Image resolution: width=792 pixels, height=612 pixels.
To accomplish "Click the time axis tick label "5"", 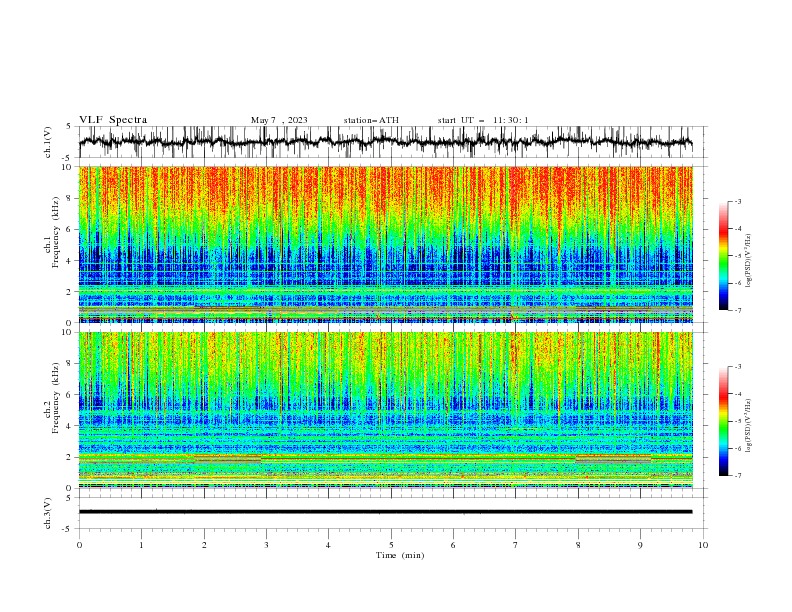I will tap(391, 545).
